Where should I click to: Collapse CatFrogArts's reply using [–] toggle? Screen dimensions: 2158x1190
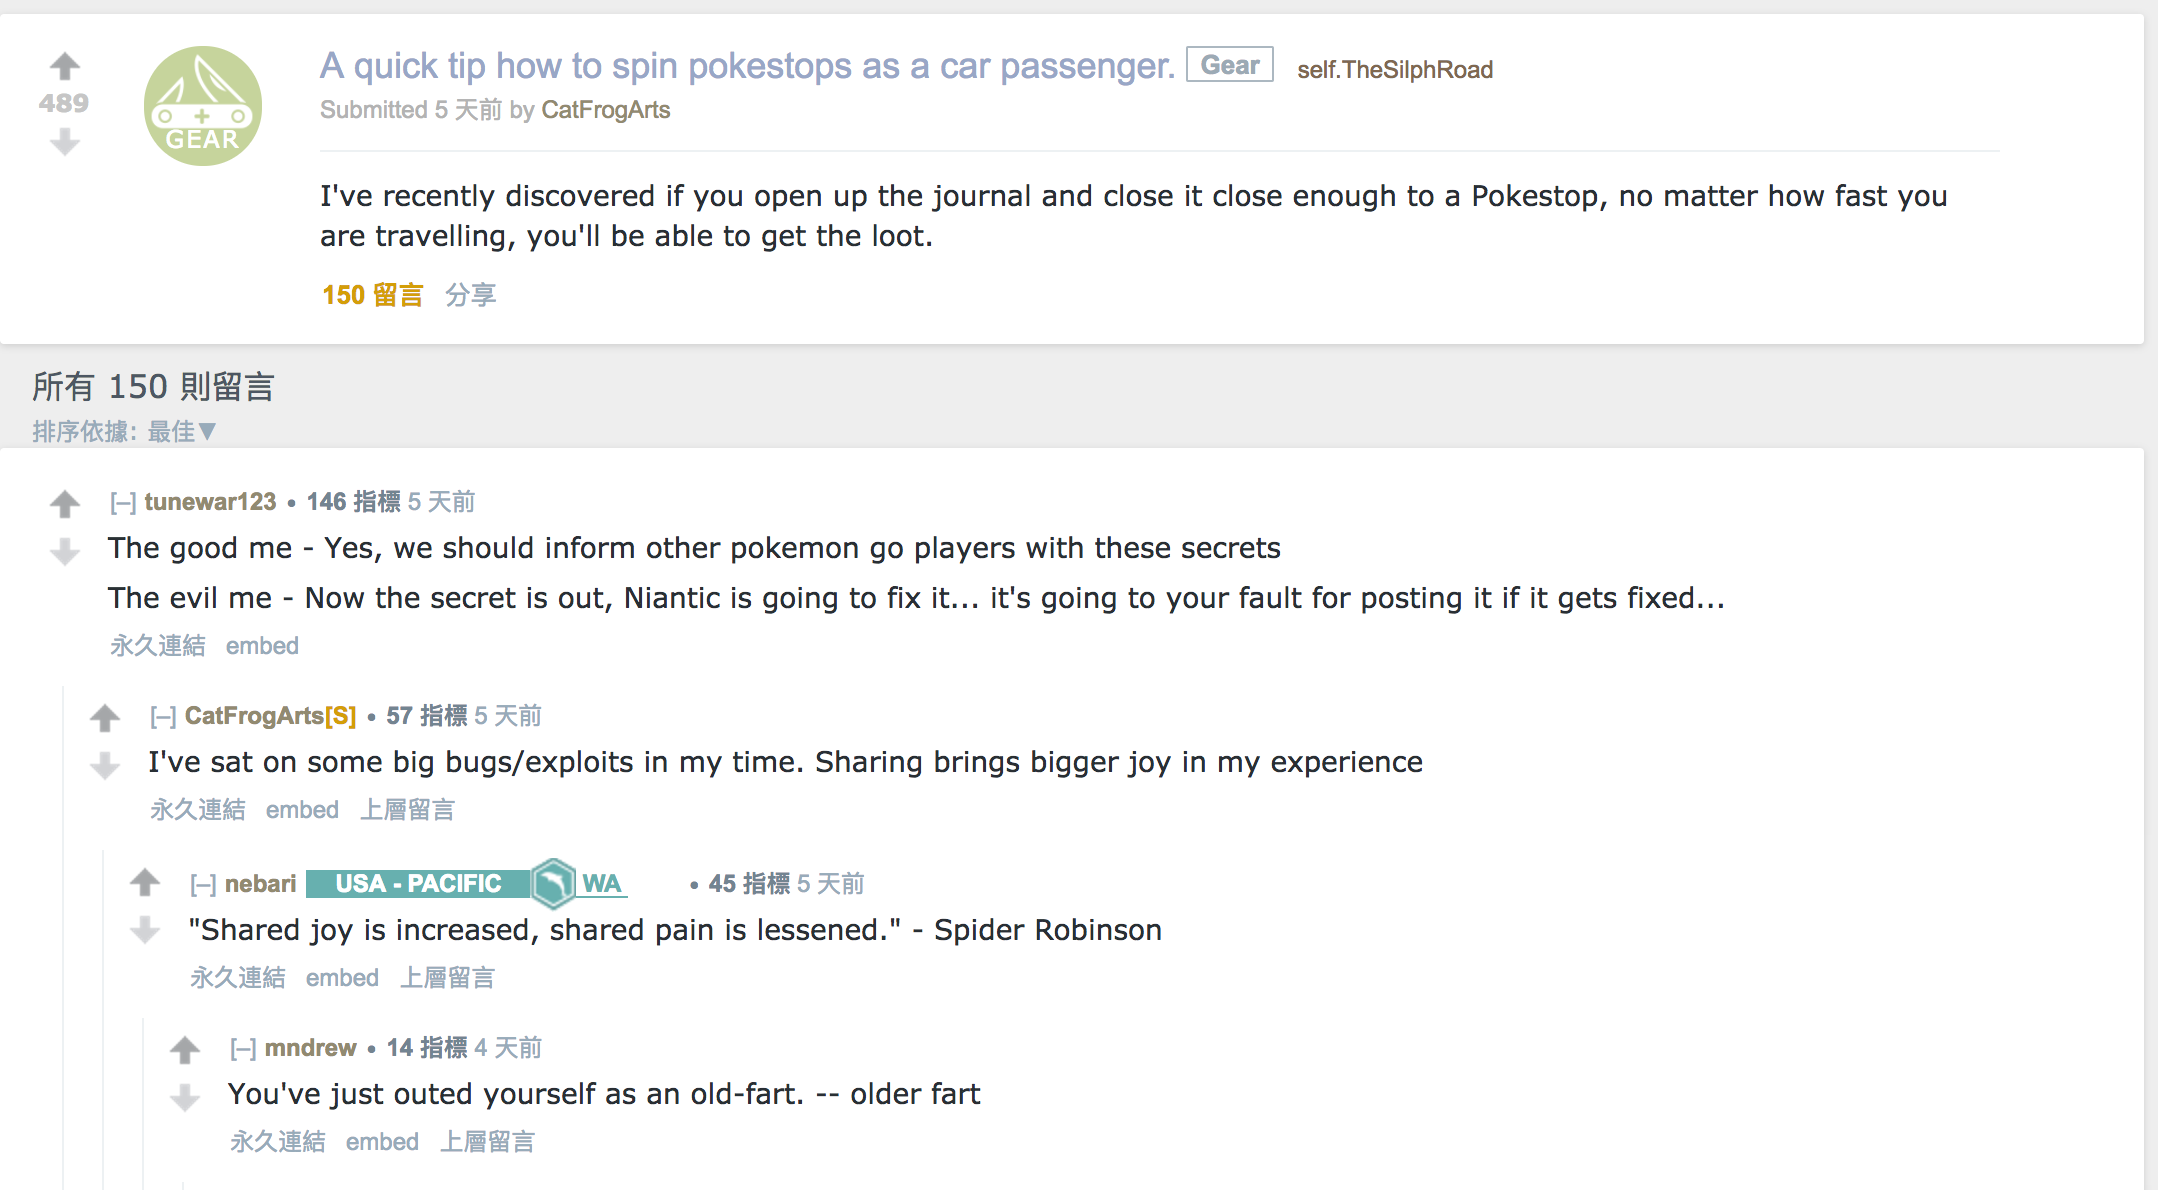coord(163,716)
